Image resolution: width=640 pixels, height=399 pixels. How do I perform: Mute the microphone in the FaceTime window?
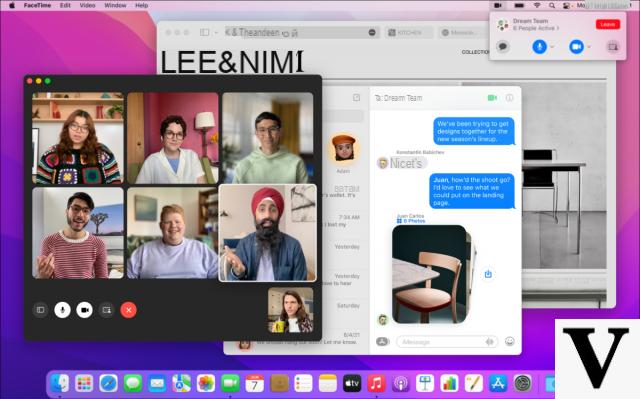(62, 310)
